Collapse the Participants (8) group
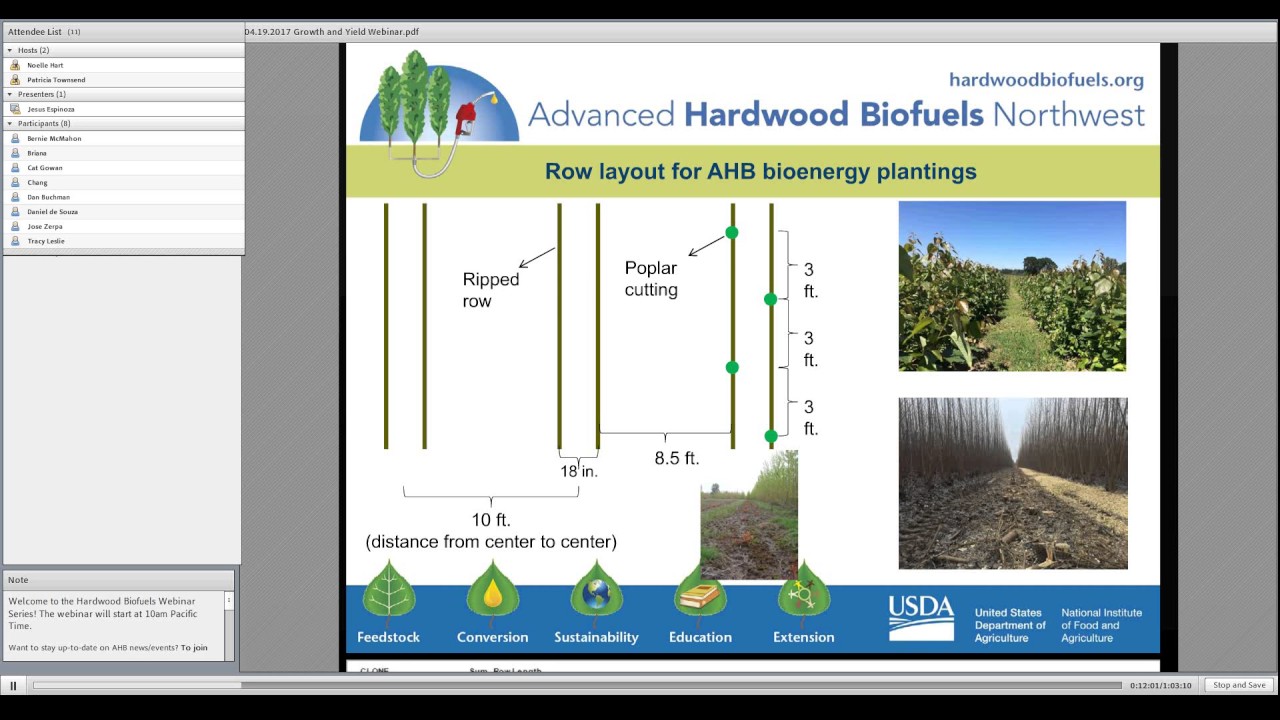1280x720 pixels. [x=10, y=123]
